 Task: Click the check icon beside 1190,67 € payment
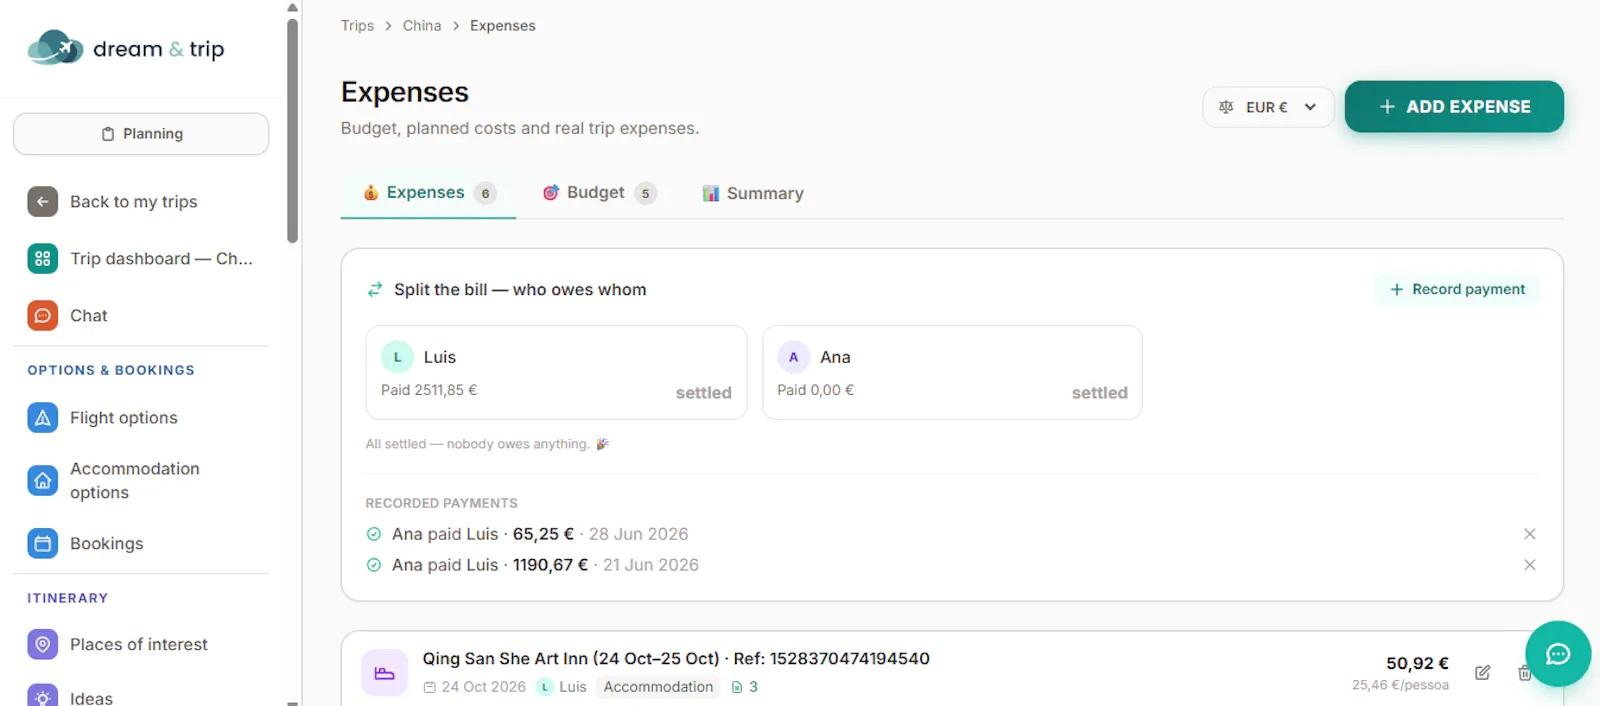(374, 565)
